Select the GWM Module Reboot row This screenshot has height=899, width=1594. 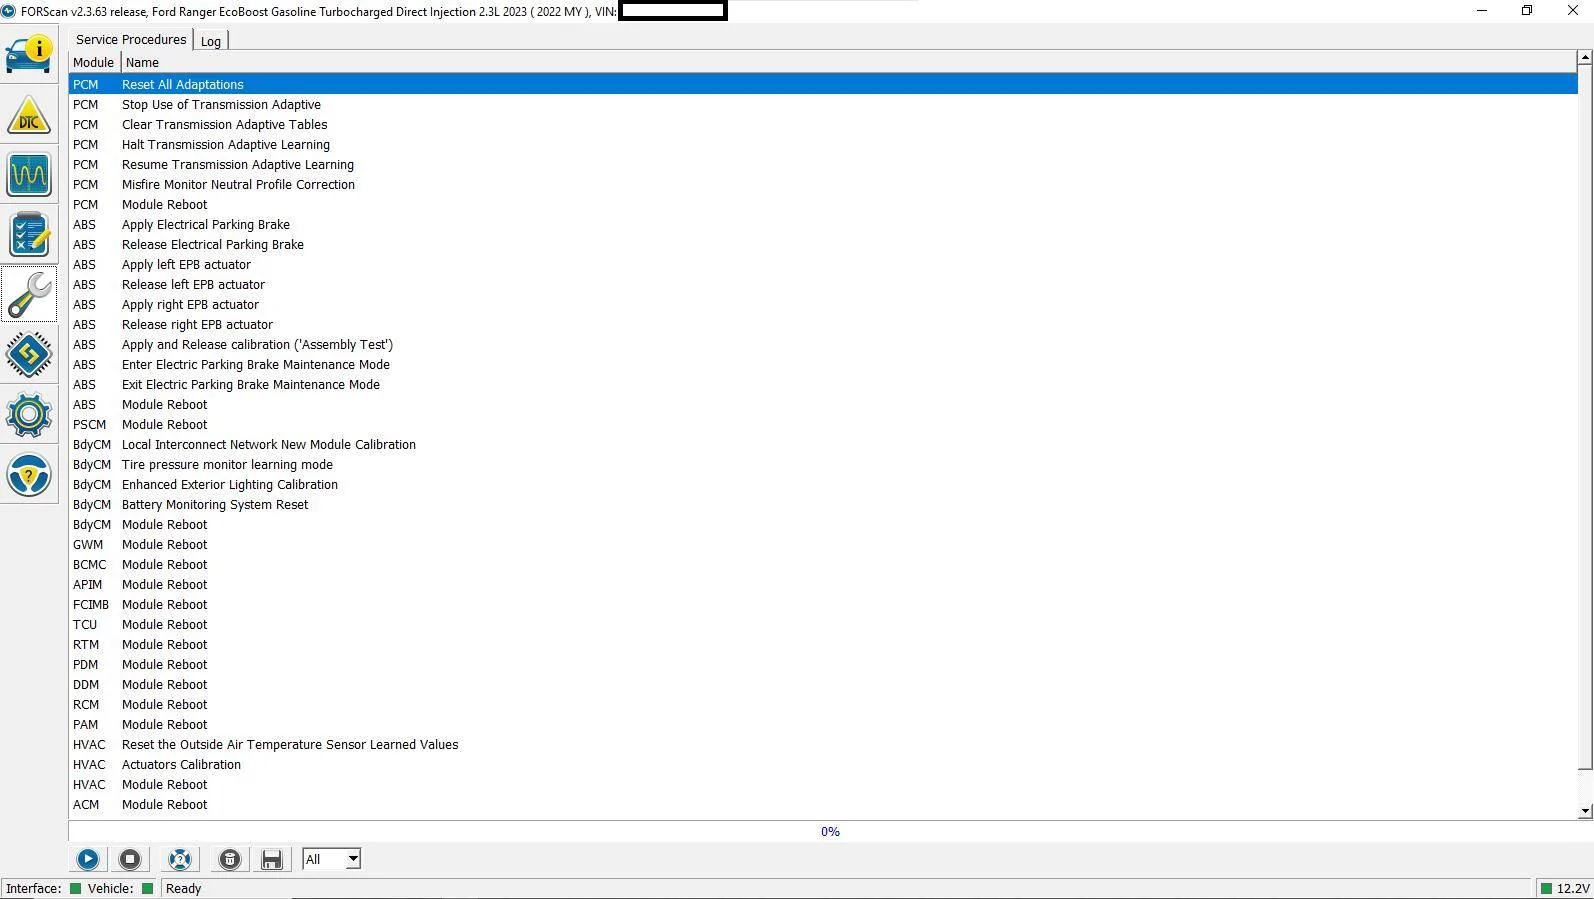[x=823, y=544]
